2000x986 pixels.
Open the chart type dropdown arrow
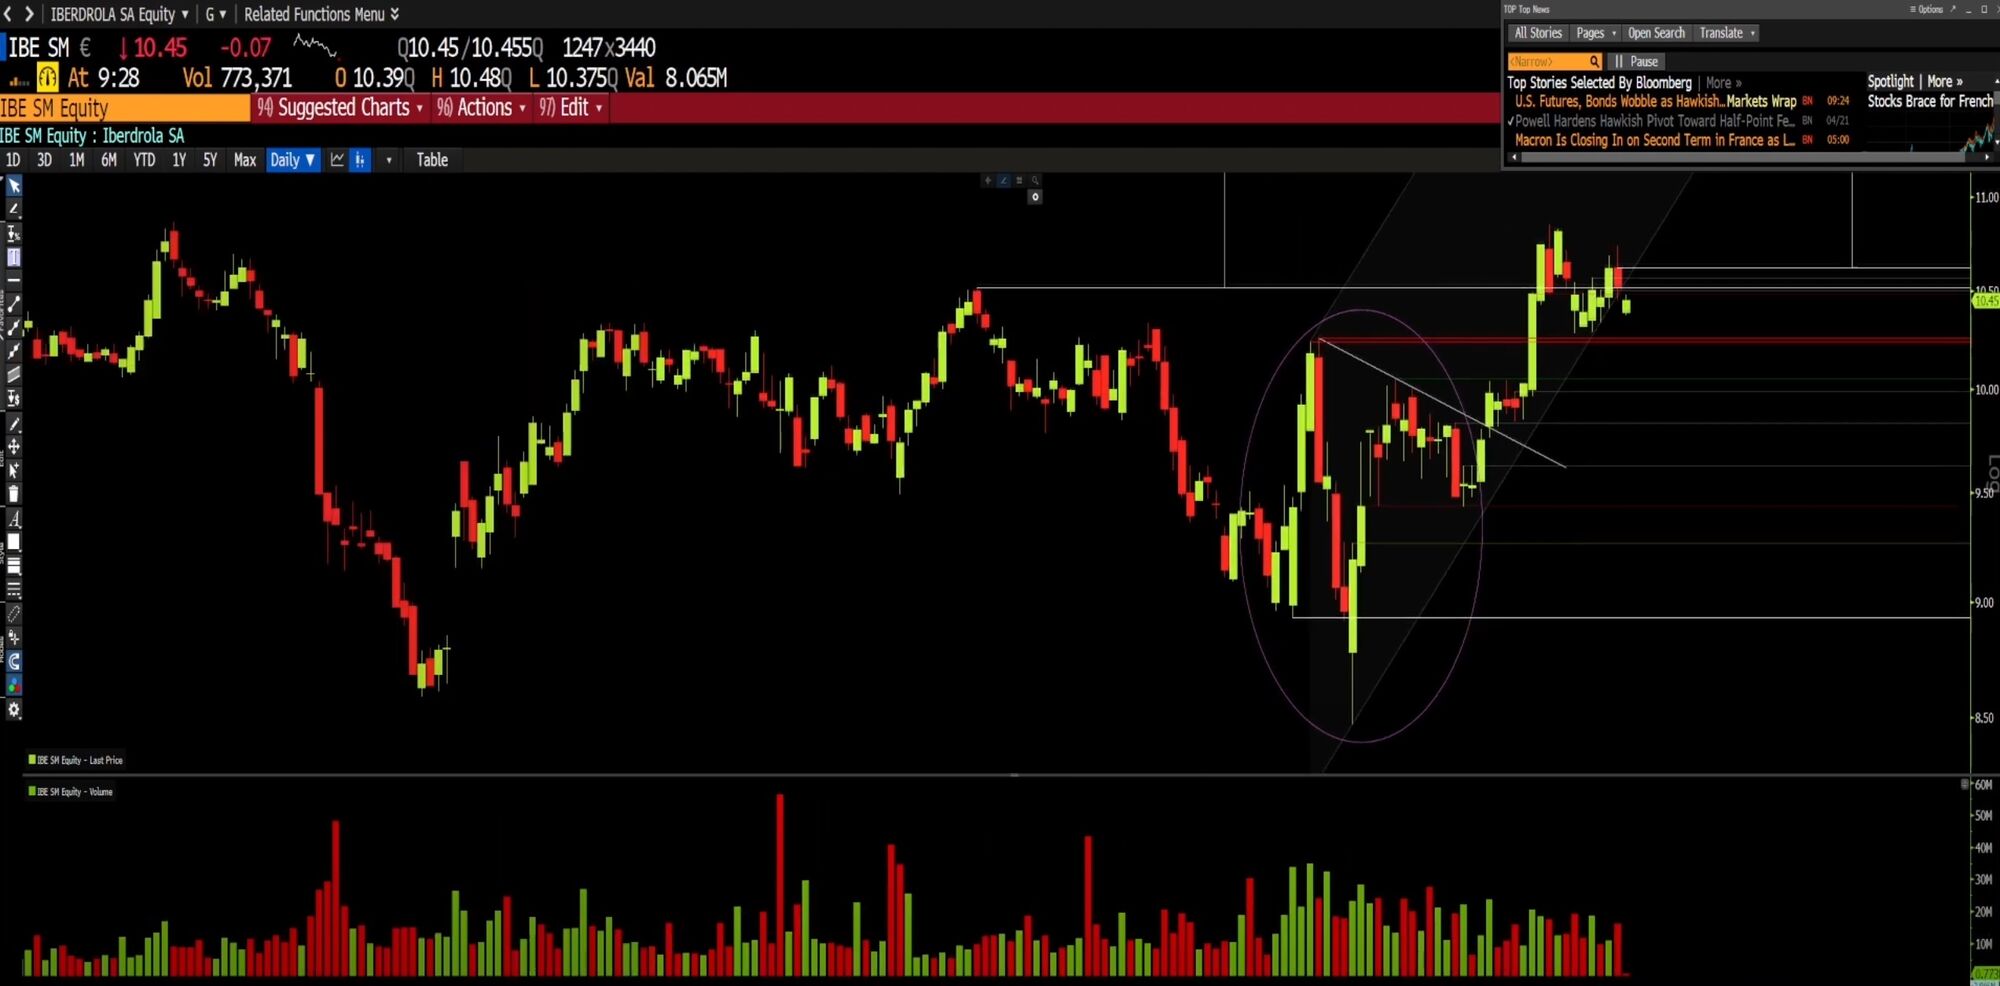tap(389, 160)
